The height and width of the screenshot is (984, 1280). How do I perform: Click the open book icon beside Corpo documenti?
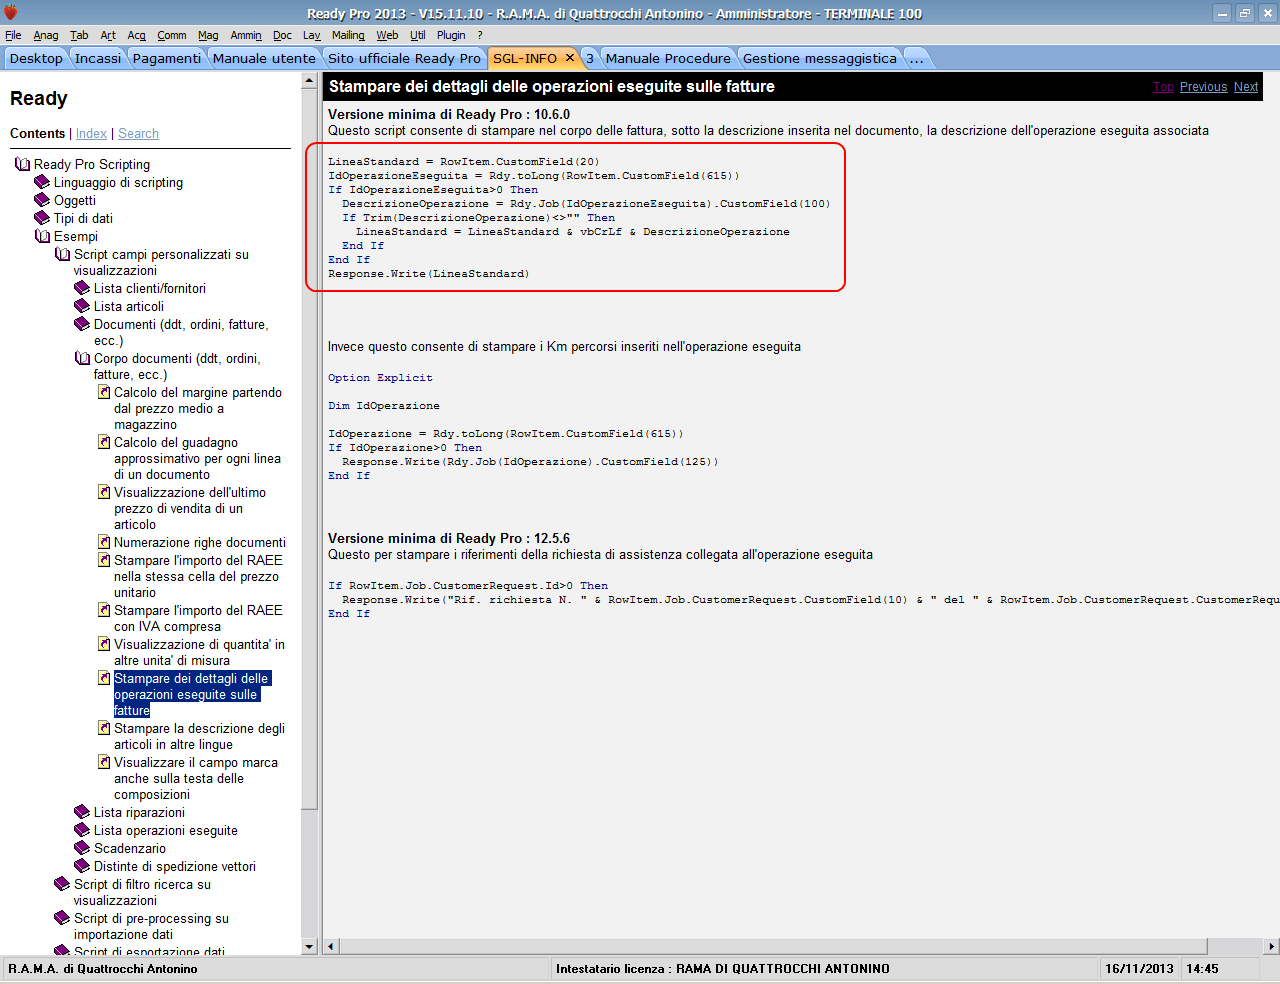82,358
